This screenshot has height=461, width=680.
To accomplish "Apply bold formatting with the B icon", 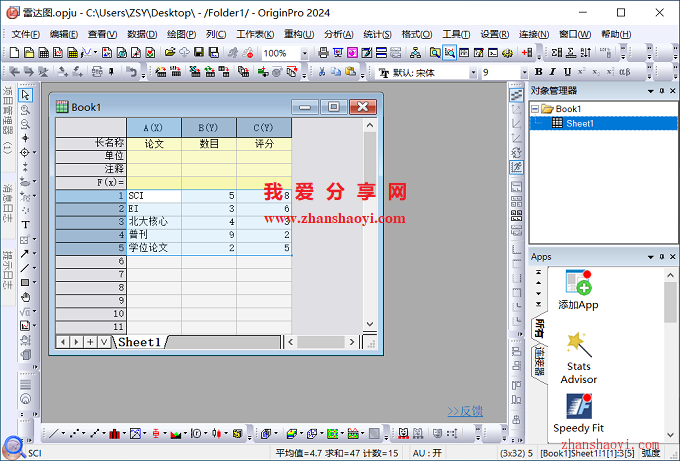I will pos(539,72).
